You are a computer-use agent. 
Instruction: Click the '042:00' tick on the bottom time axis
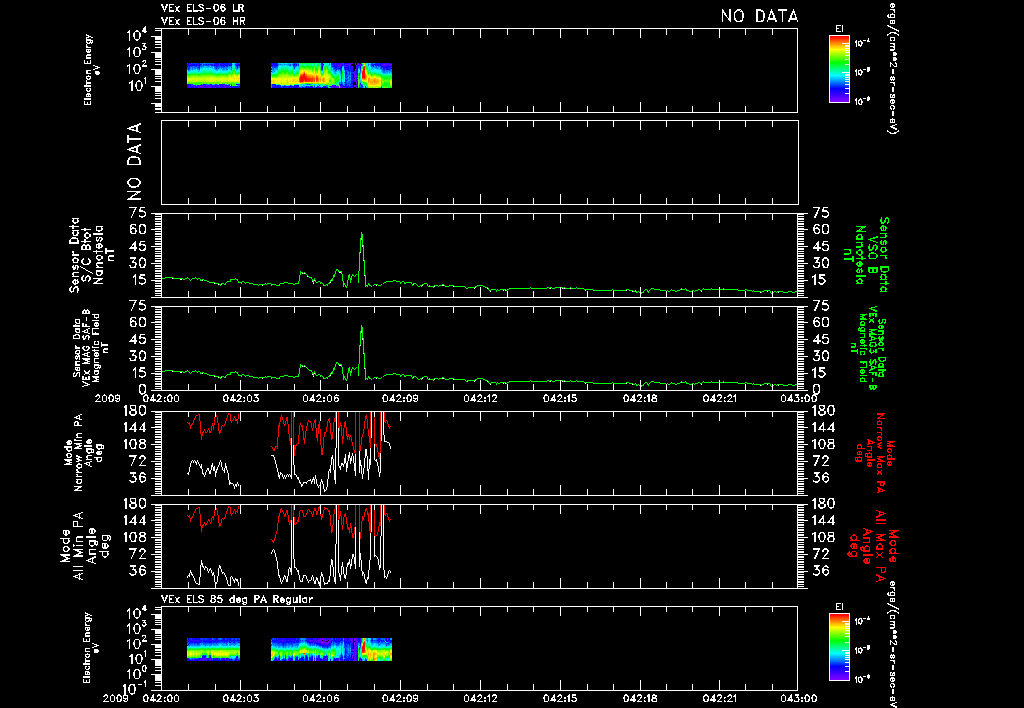161,698
